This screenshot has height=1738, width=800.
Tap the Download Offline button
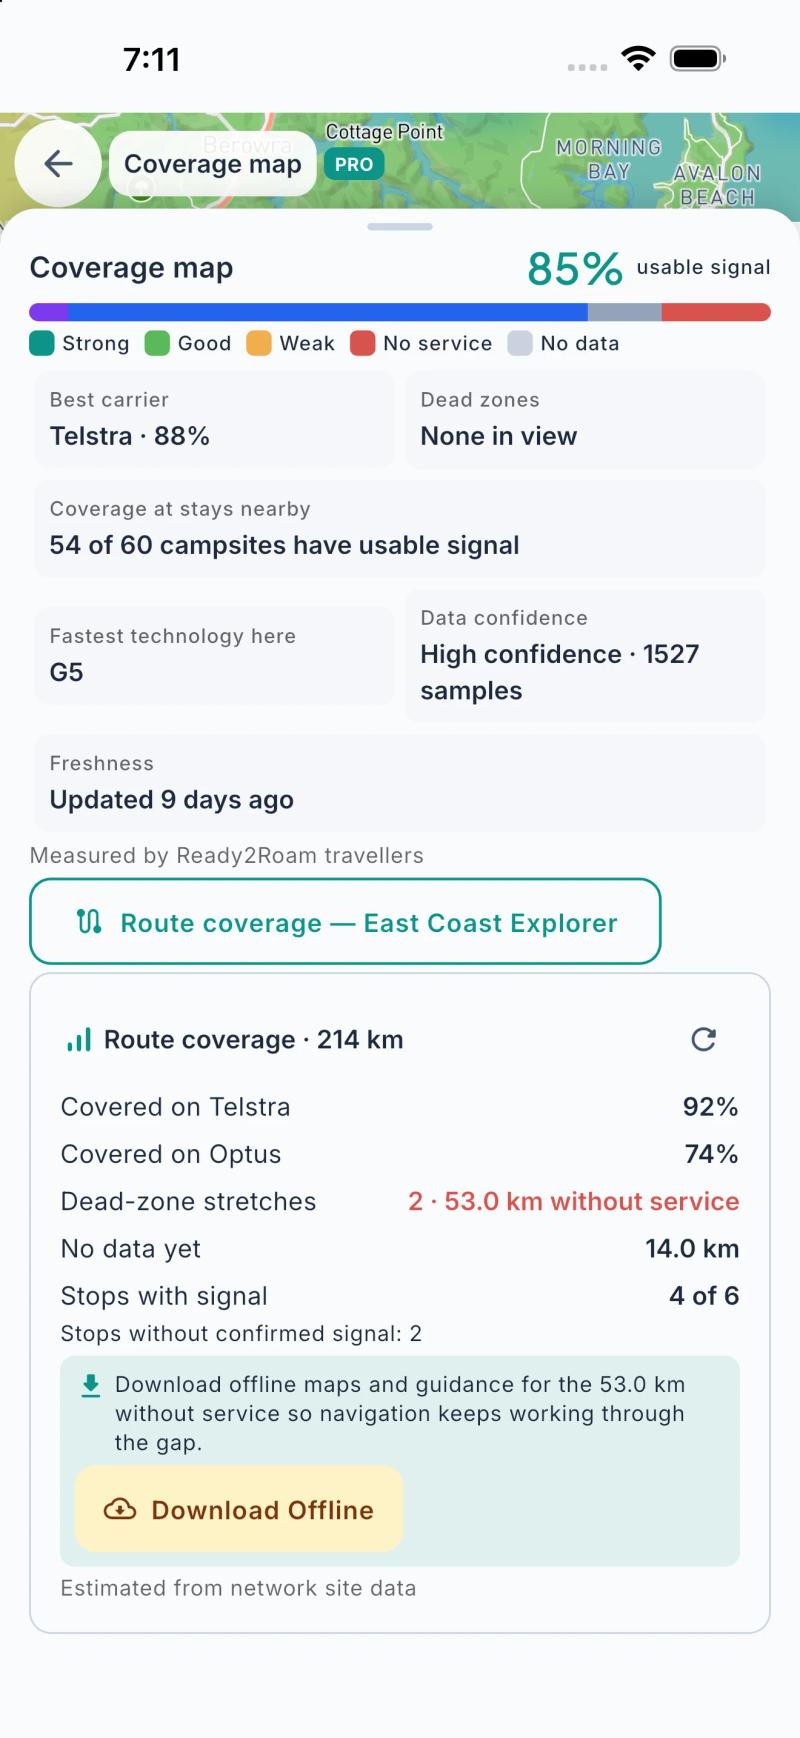[239, 1509]
